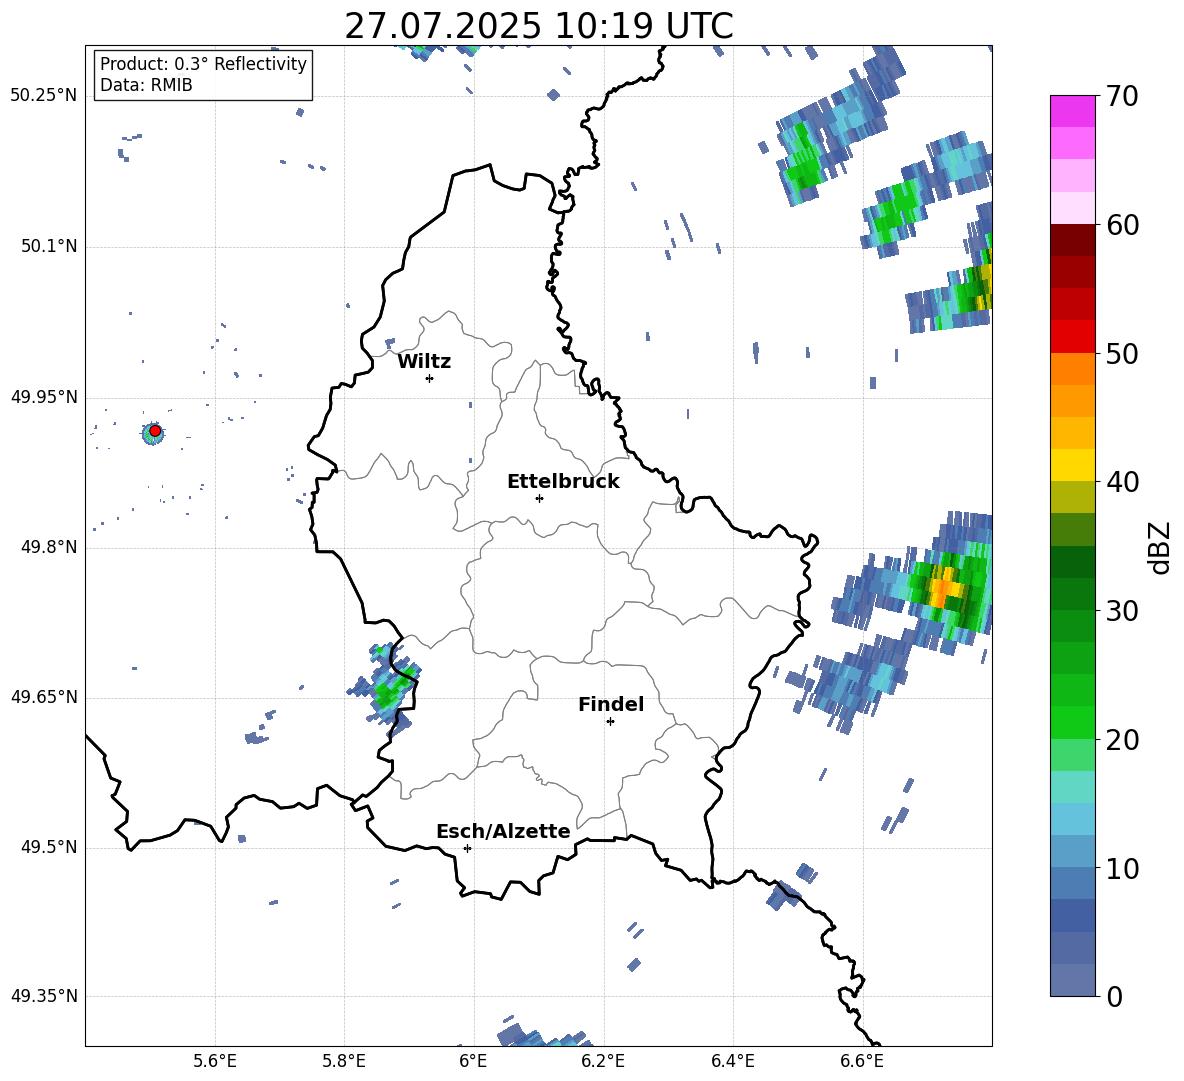Click the colorbar value 10

click(x=1122, y=868)
